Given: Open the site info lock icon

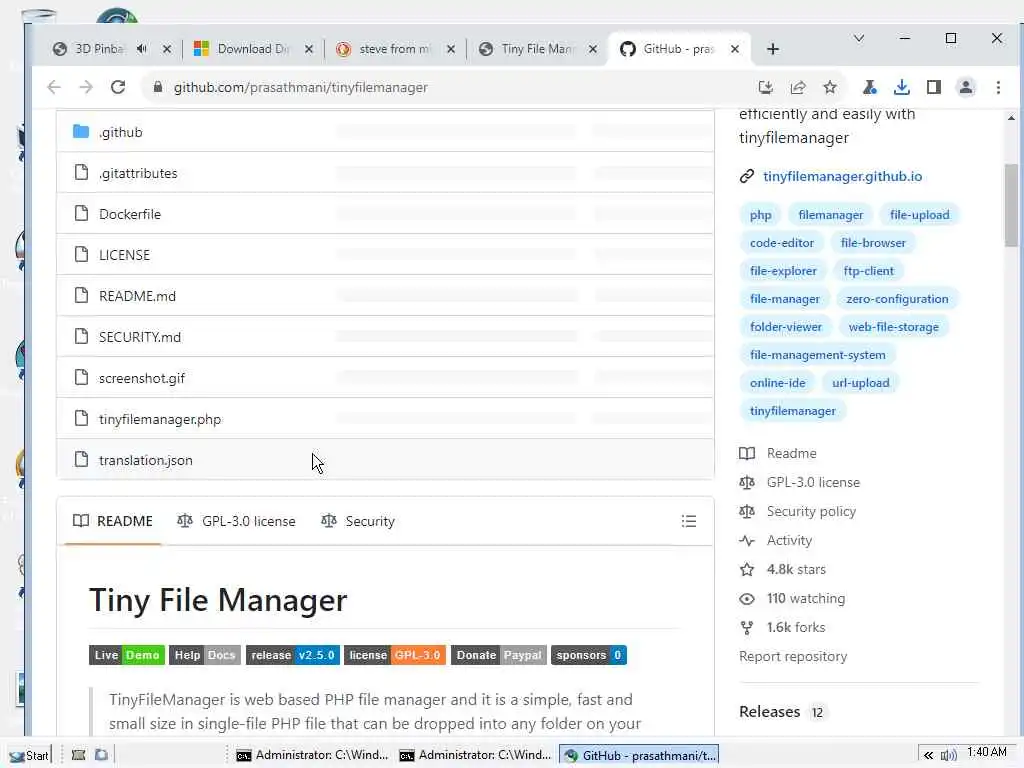Looking at the screenshot, I should (x=157, y=87).
